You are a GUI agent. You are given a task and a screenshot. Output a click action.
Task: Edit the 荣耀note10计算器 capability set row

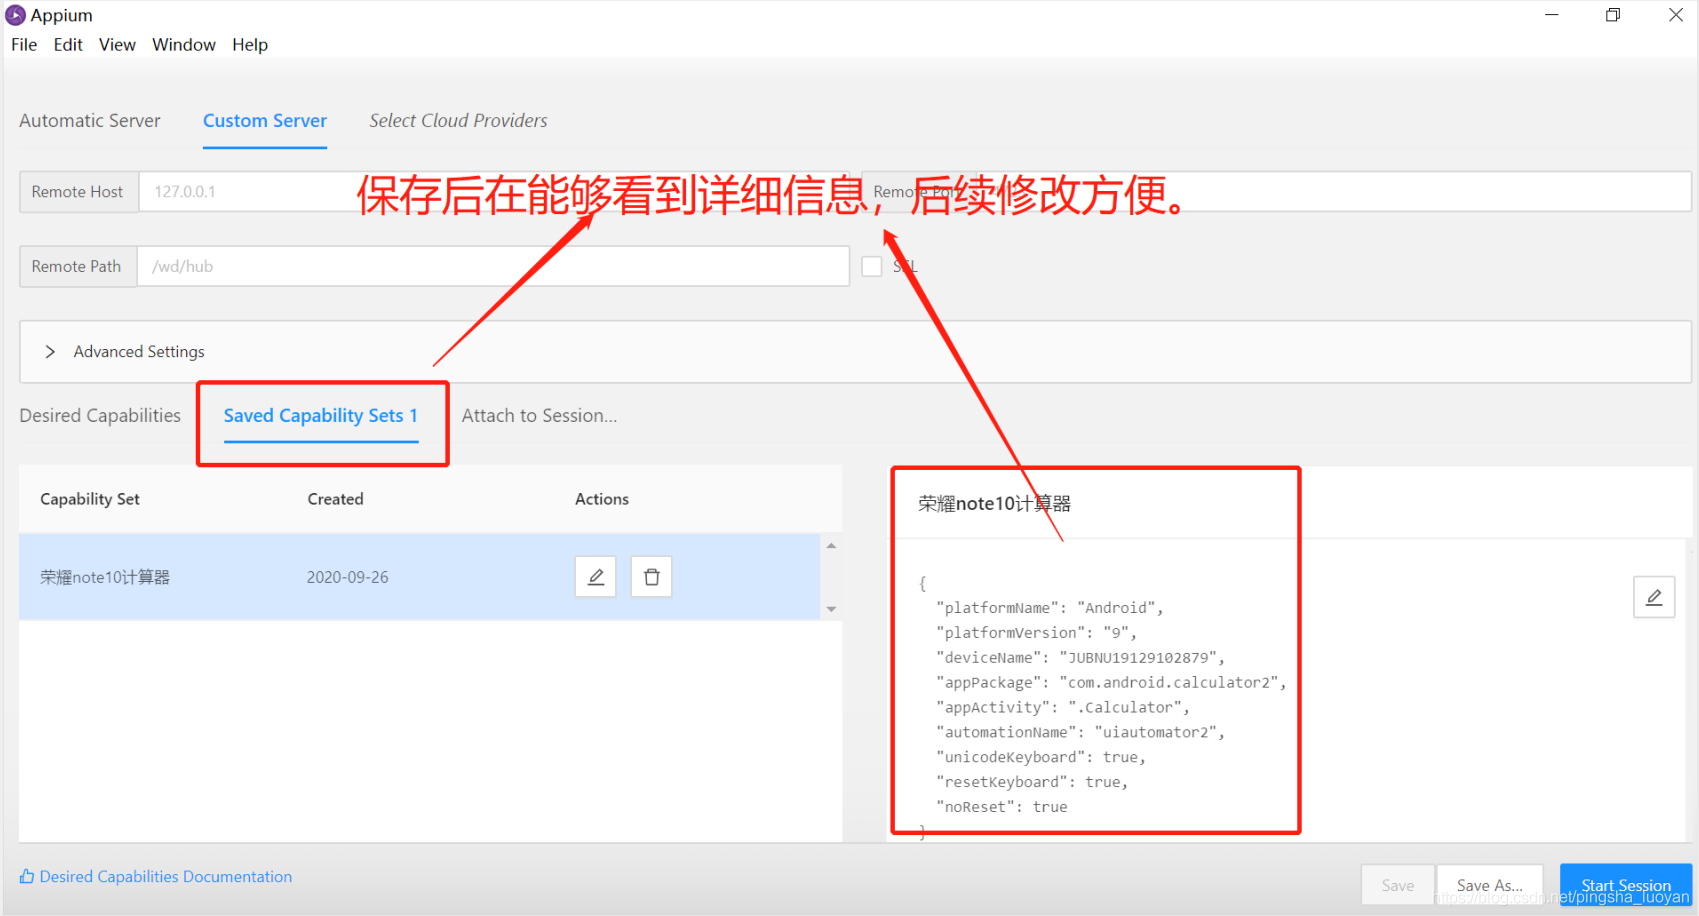click(x=595, y=577)
